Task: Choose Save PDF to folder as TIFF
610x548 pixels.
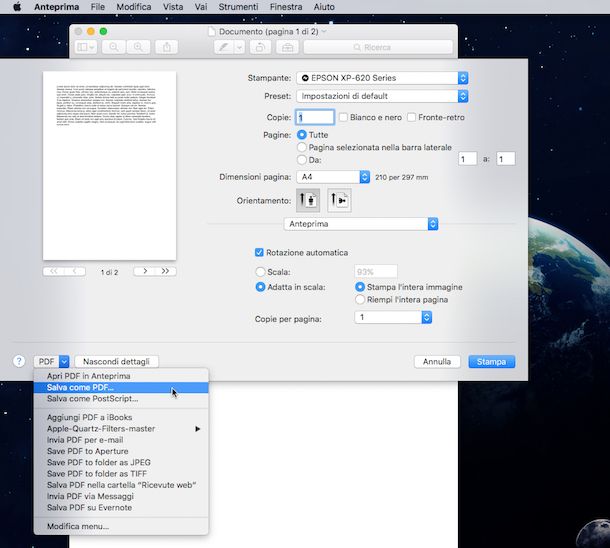Action: 121,474
